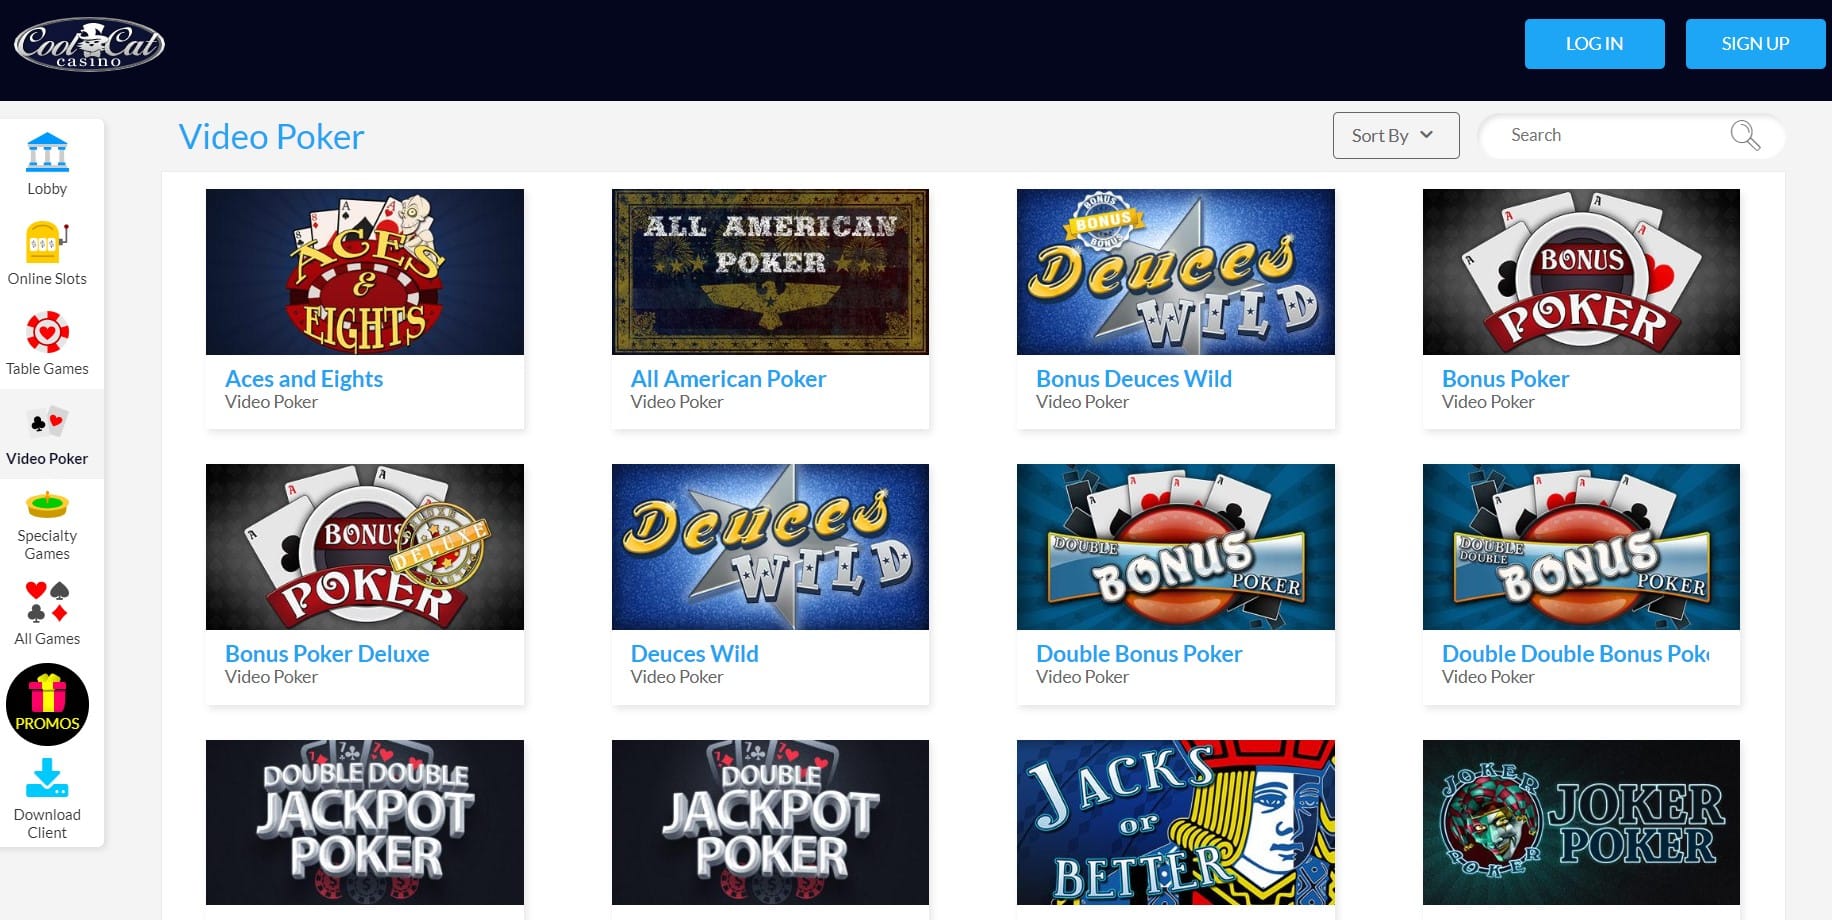The height and width of the screenshot is (920, 1832).
Task: Select the Video Poker cards icon
Action: 47,422
